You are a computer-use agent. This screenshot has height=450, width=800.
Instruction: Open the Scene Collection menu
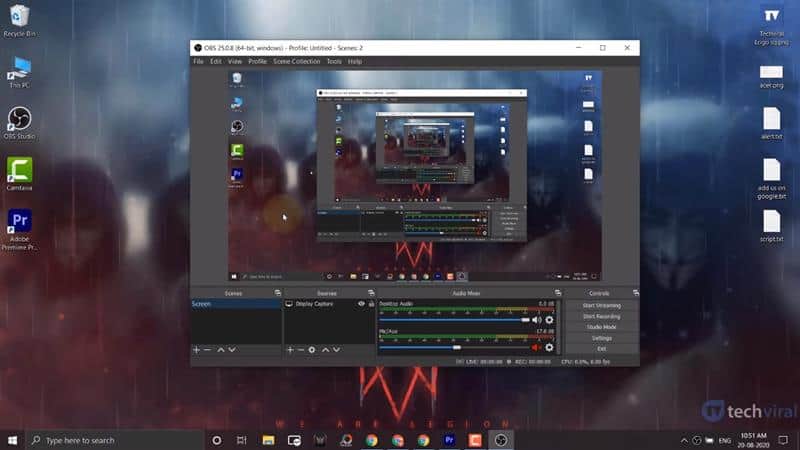(x=296, y=61)
